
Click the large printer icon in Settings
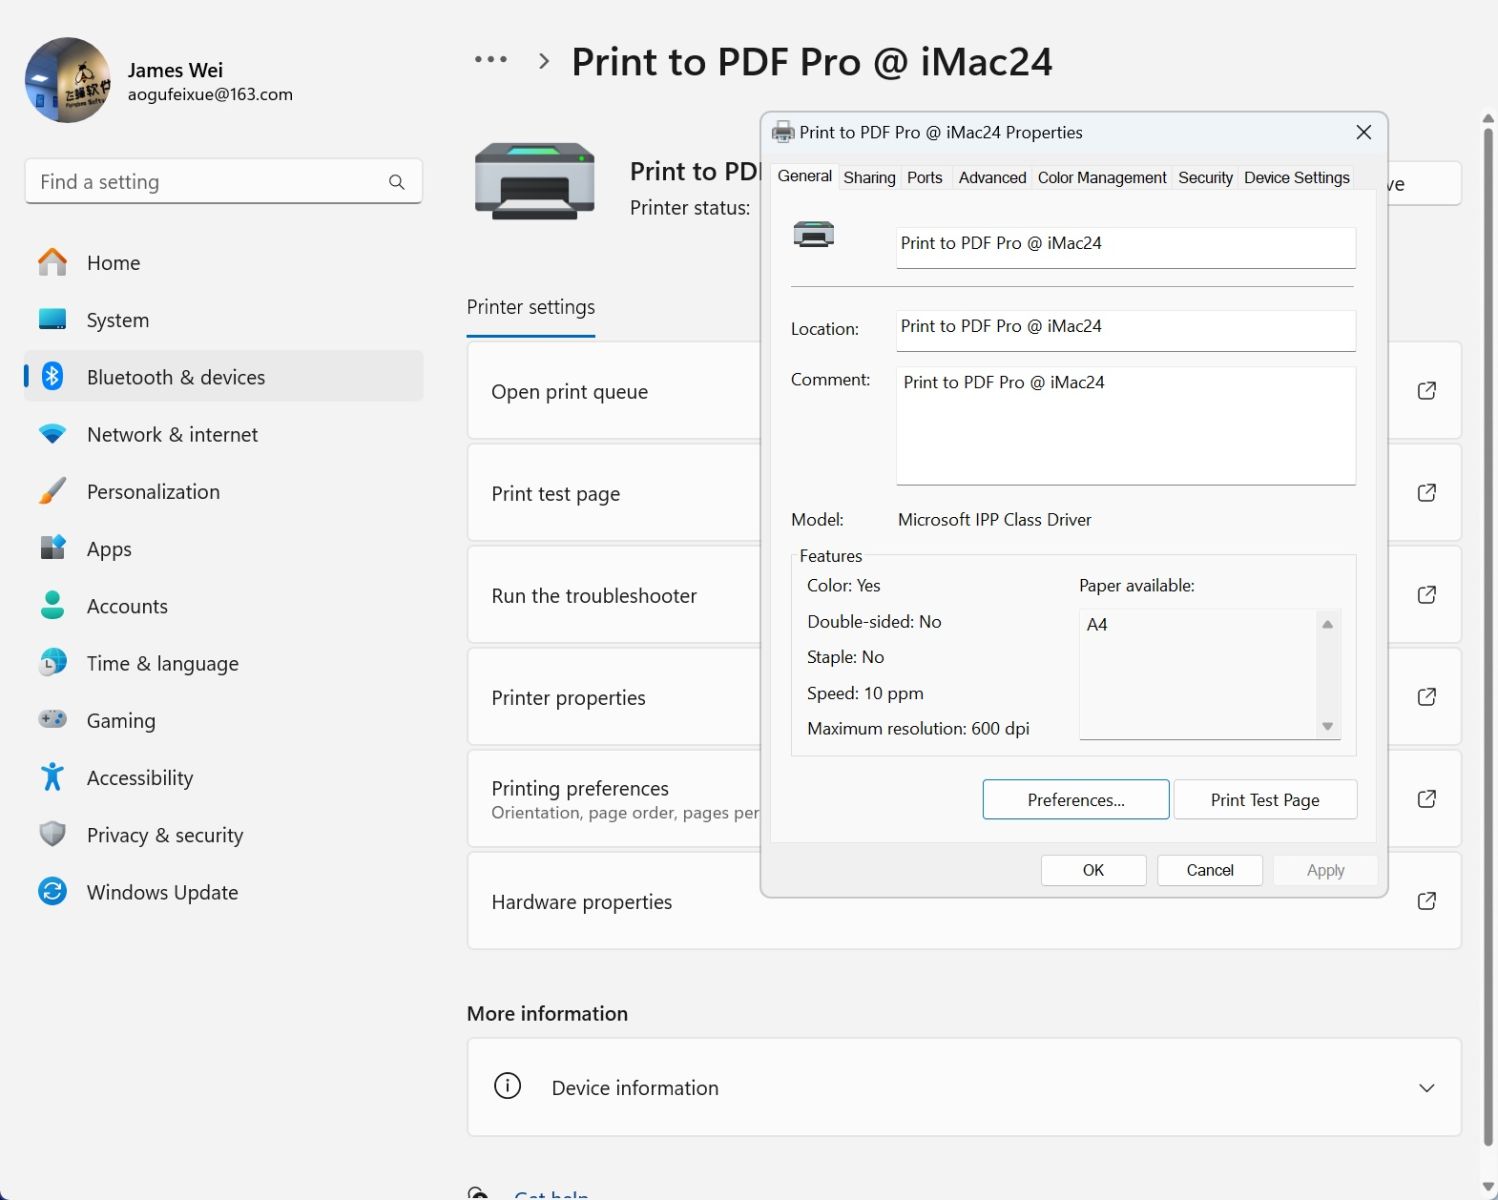535,181
